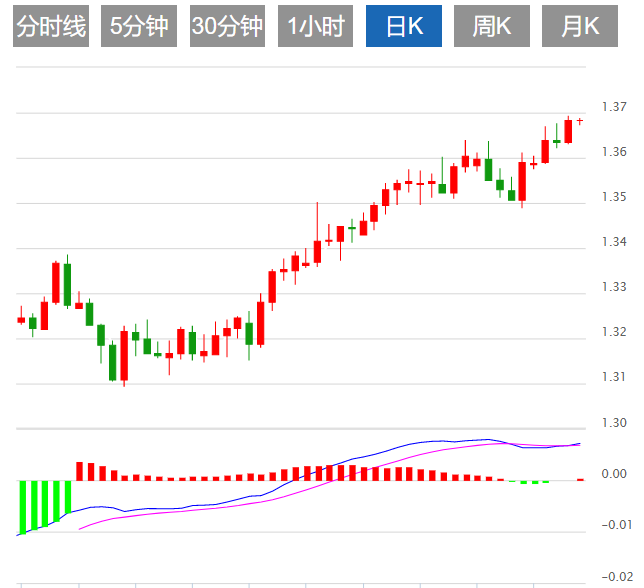Switch to the 月K monthly tab
644x588 pixels.
(x=580, y=26)
